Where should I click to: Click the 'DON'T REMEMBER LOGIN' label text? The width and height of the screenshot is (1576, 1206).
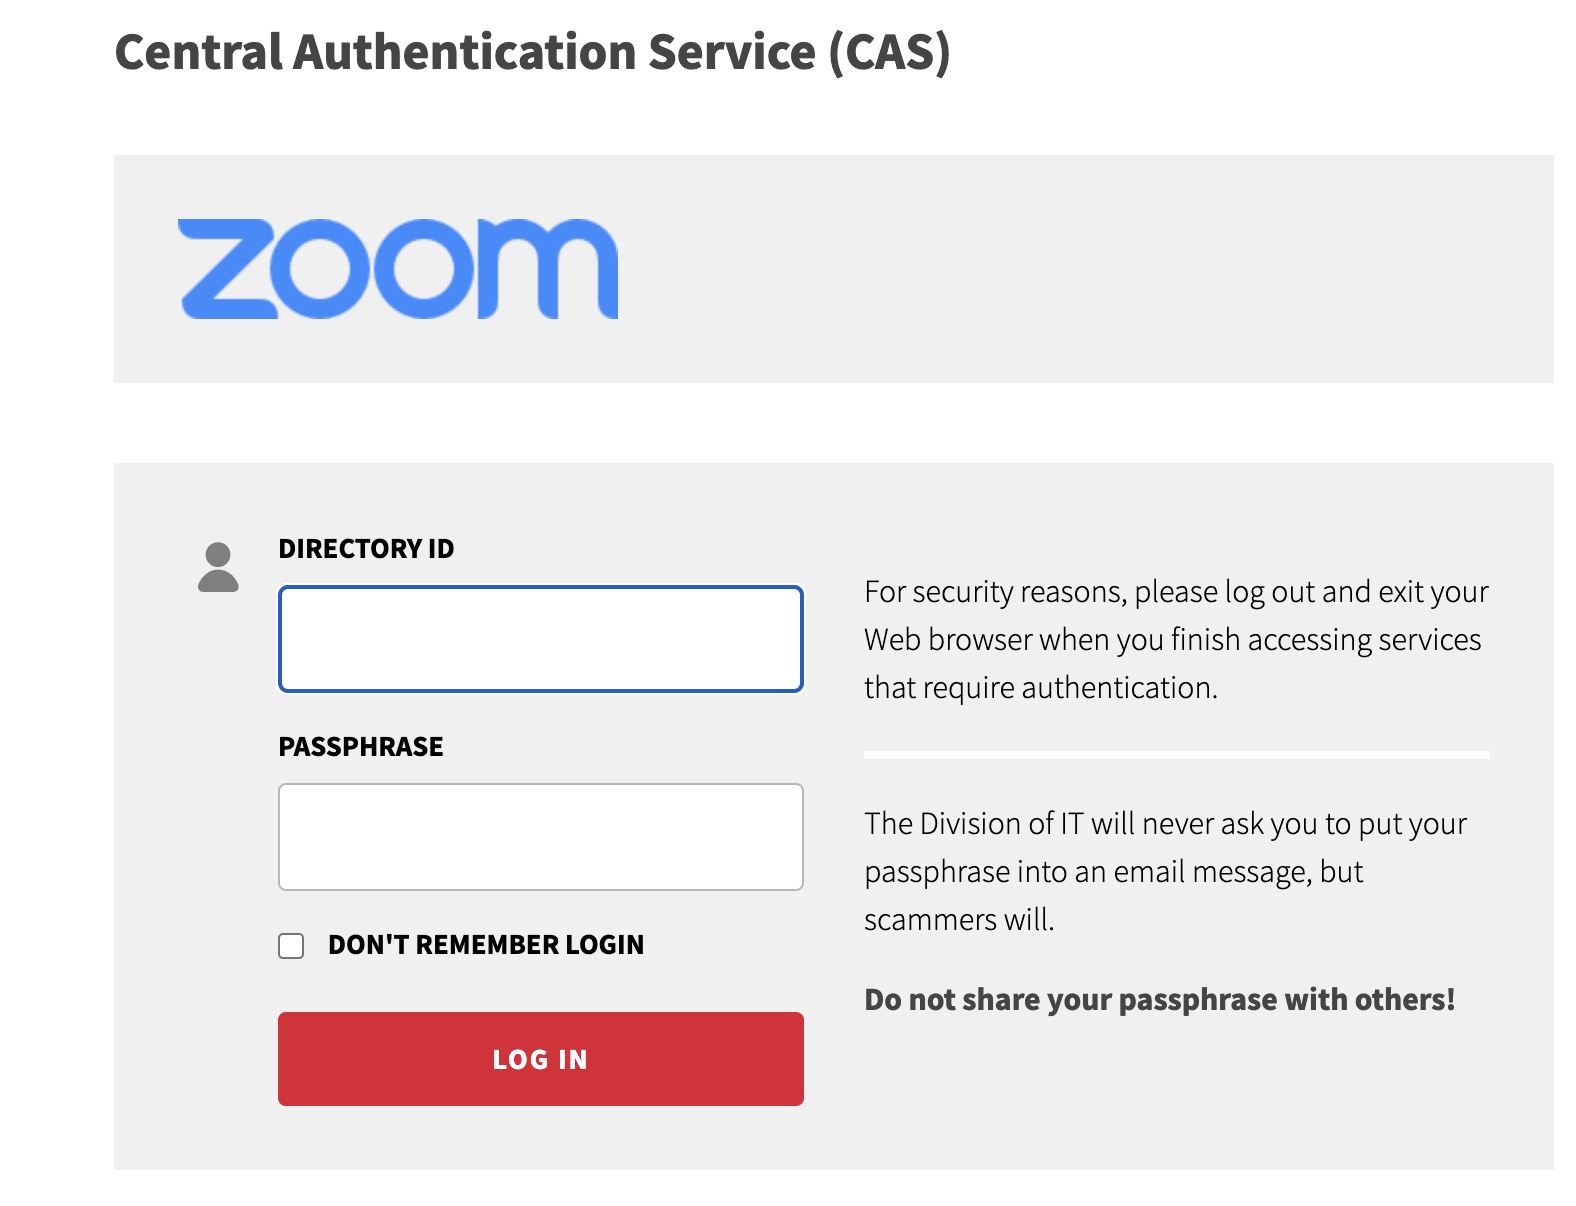486,945
